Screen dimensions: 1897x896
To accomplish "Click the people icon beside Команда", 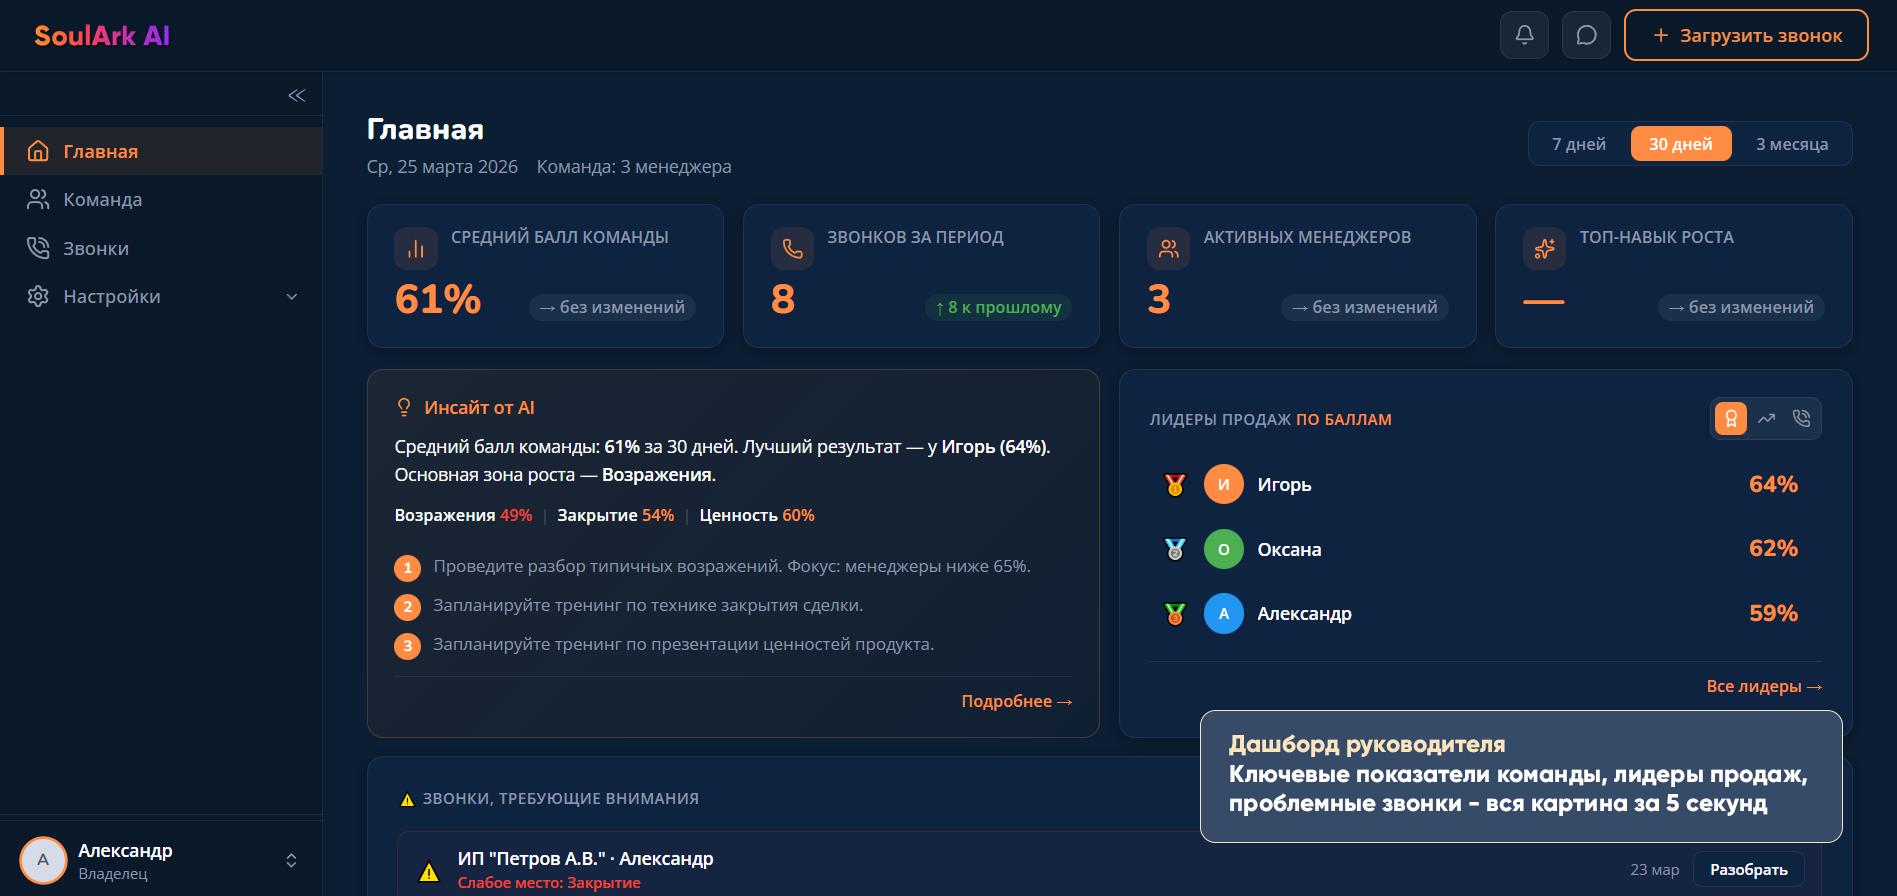I will click(x=38, y=199).
